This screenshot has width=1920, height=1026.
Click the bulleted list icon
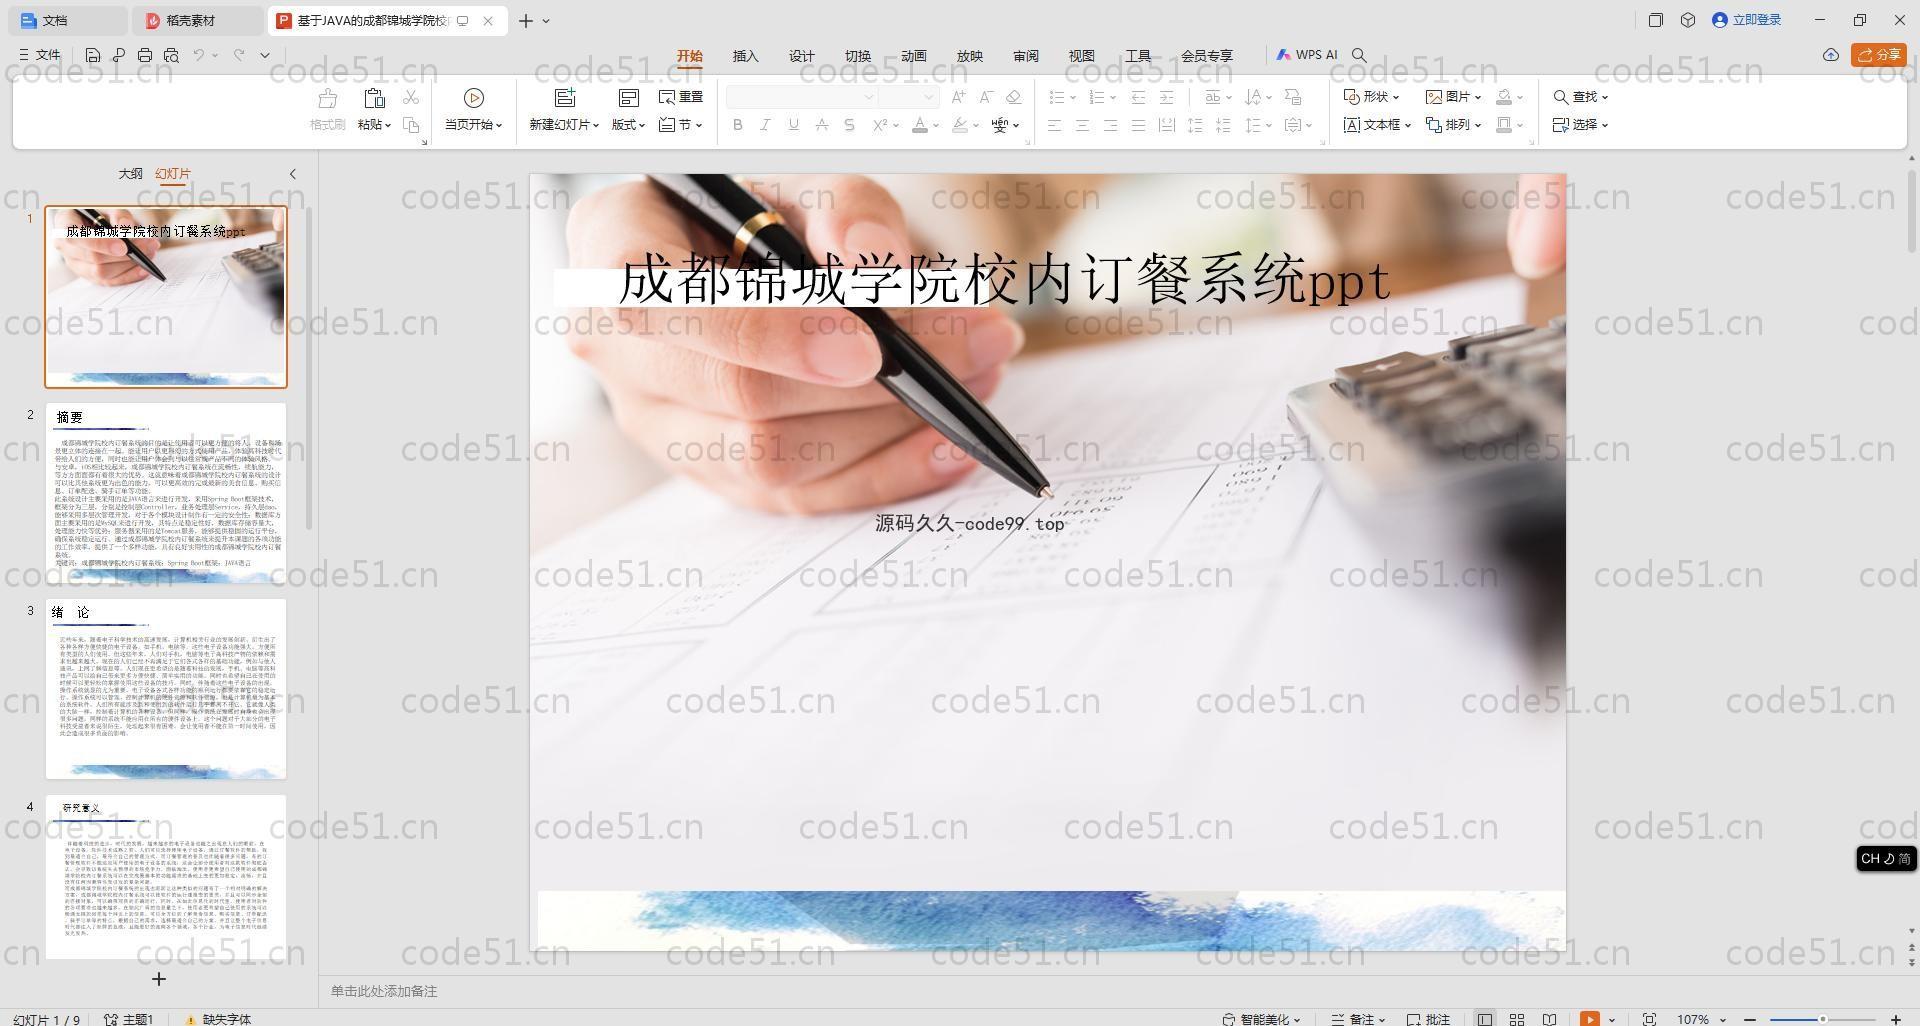[x=1056, y=97]
